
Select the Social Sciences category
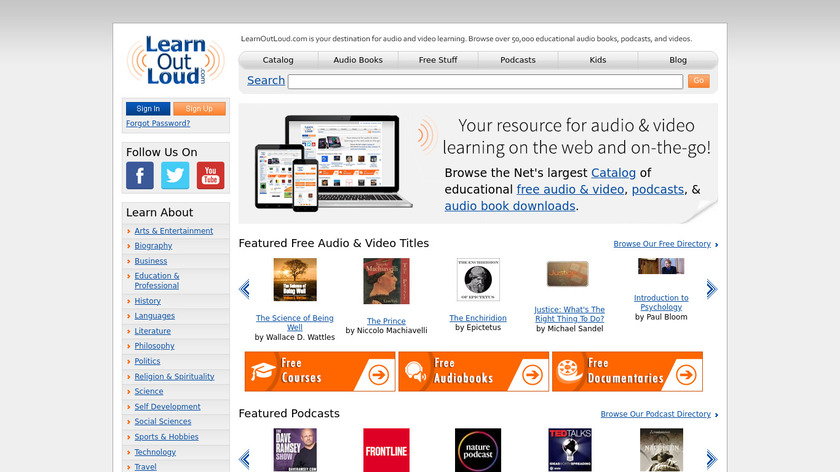tap(163, 422)
